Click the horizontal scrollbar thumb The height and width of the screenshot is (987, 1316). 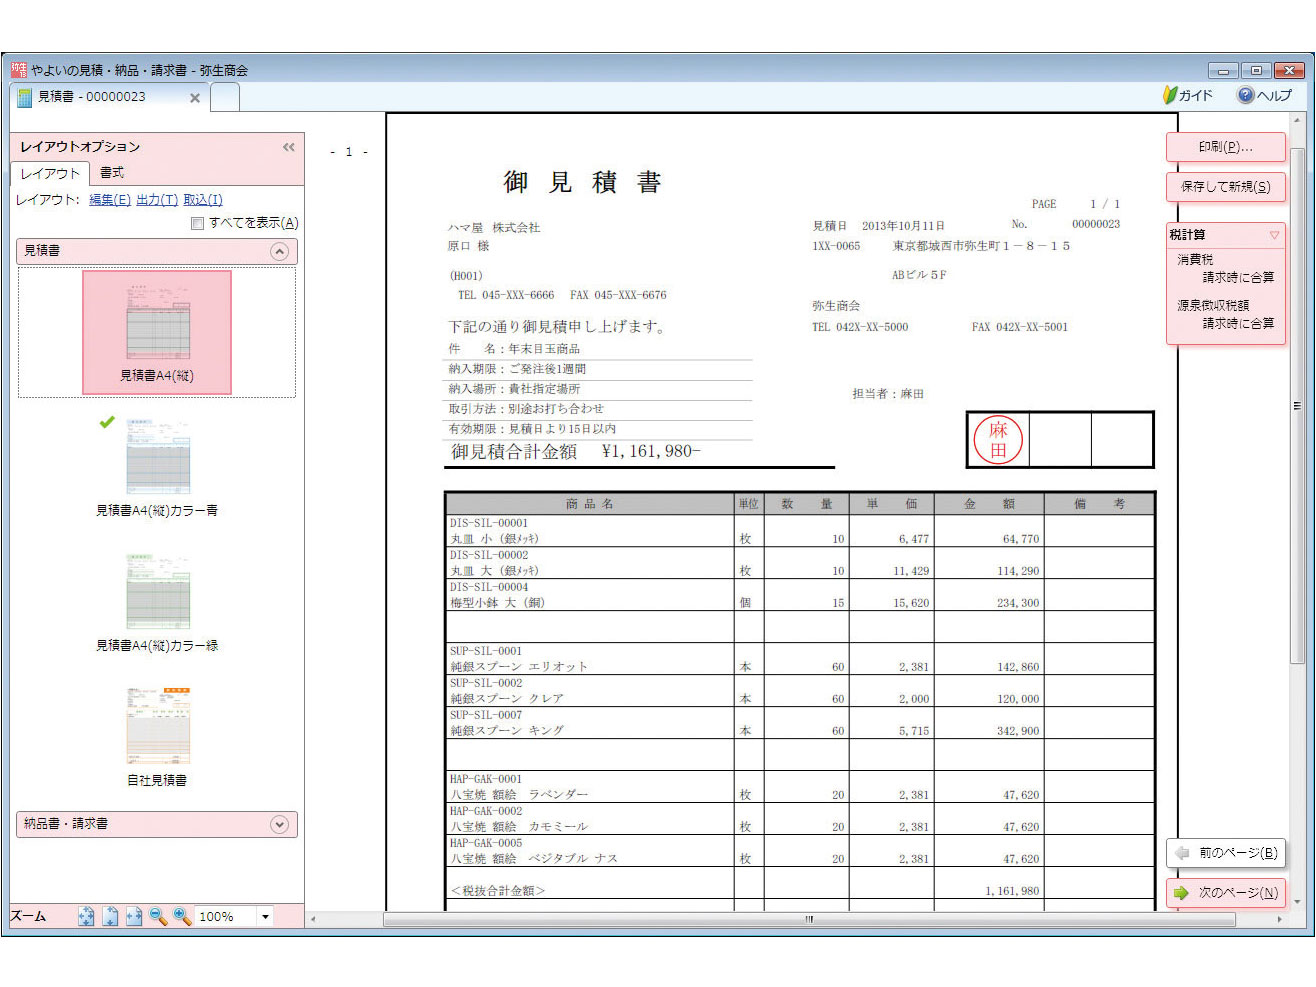point(809,918)
